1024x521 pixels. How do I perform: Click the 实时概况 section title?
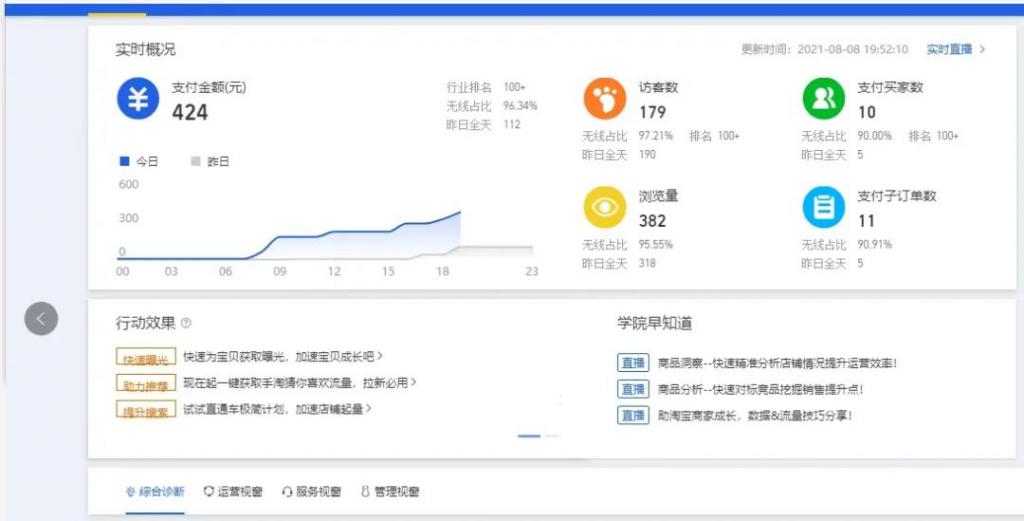(x=146, y=50)
